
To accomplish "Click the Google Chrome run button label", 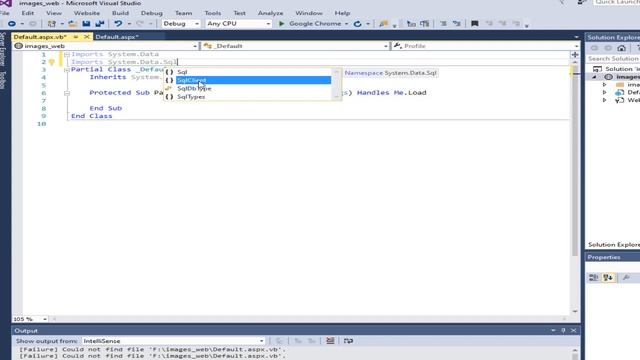I will tap(315, 24).
